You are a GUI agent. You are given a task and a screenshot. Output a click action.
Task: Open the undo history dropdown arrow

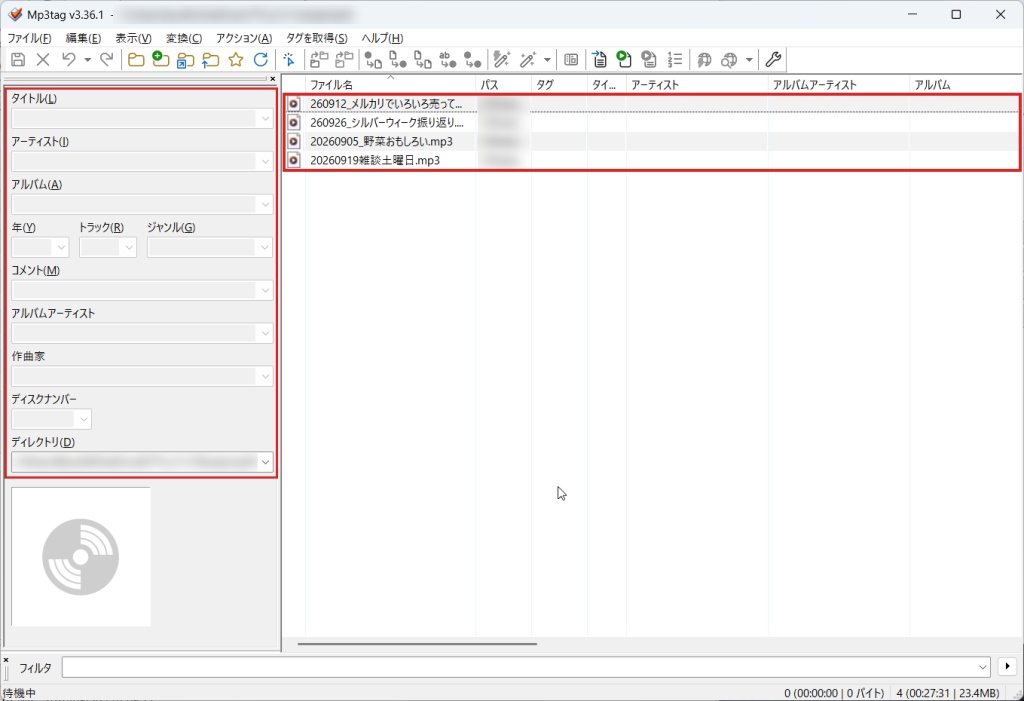(x=88, y=60)
